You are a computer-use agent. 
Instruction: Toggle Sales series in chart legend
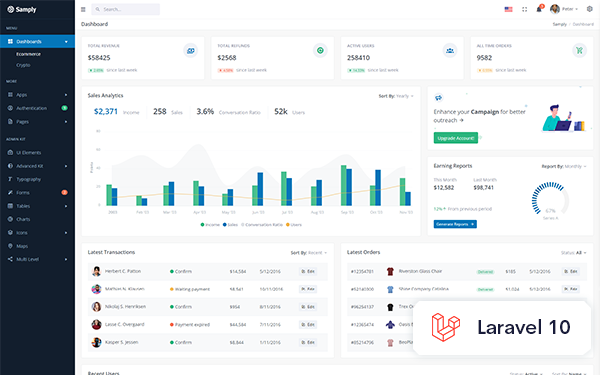(230, 225)
